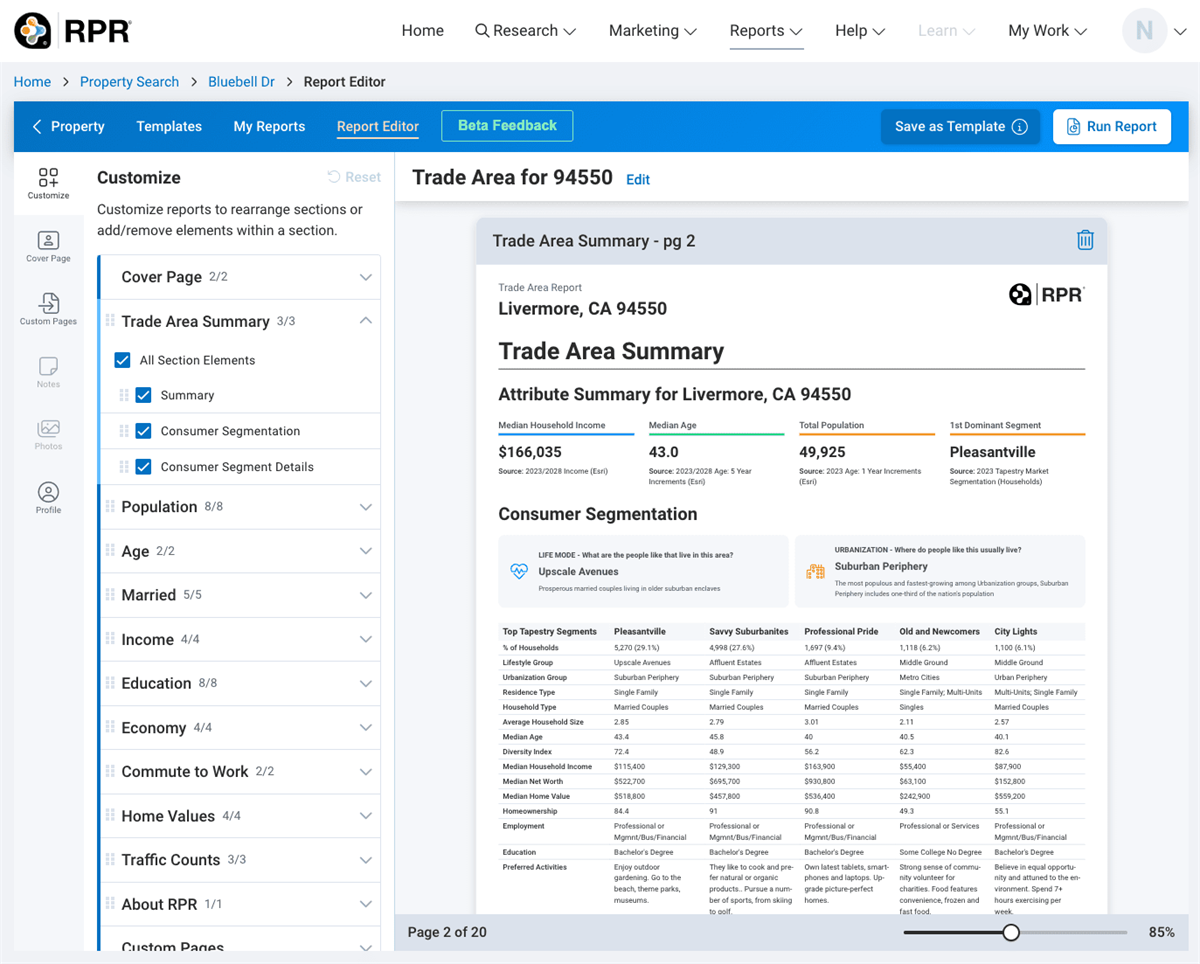Open the account menu for user N
This screenshot has width=1200, height=964.
[x=1155, y=31]
